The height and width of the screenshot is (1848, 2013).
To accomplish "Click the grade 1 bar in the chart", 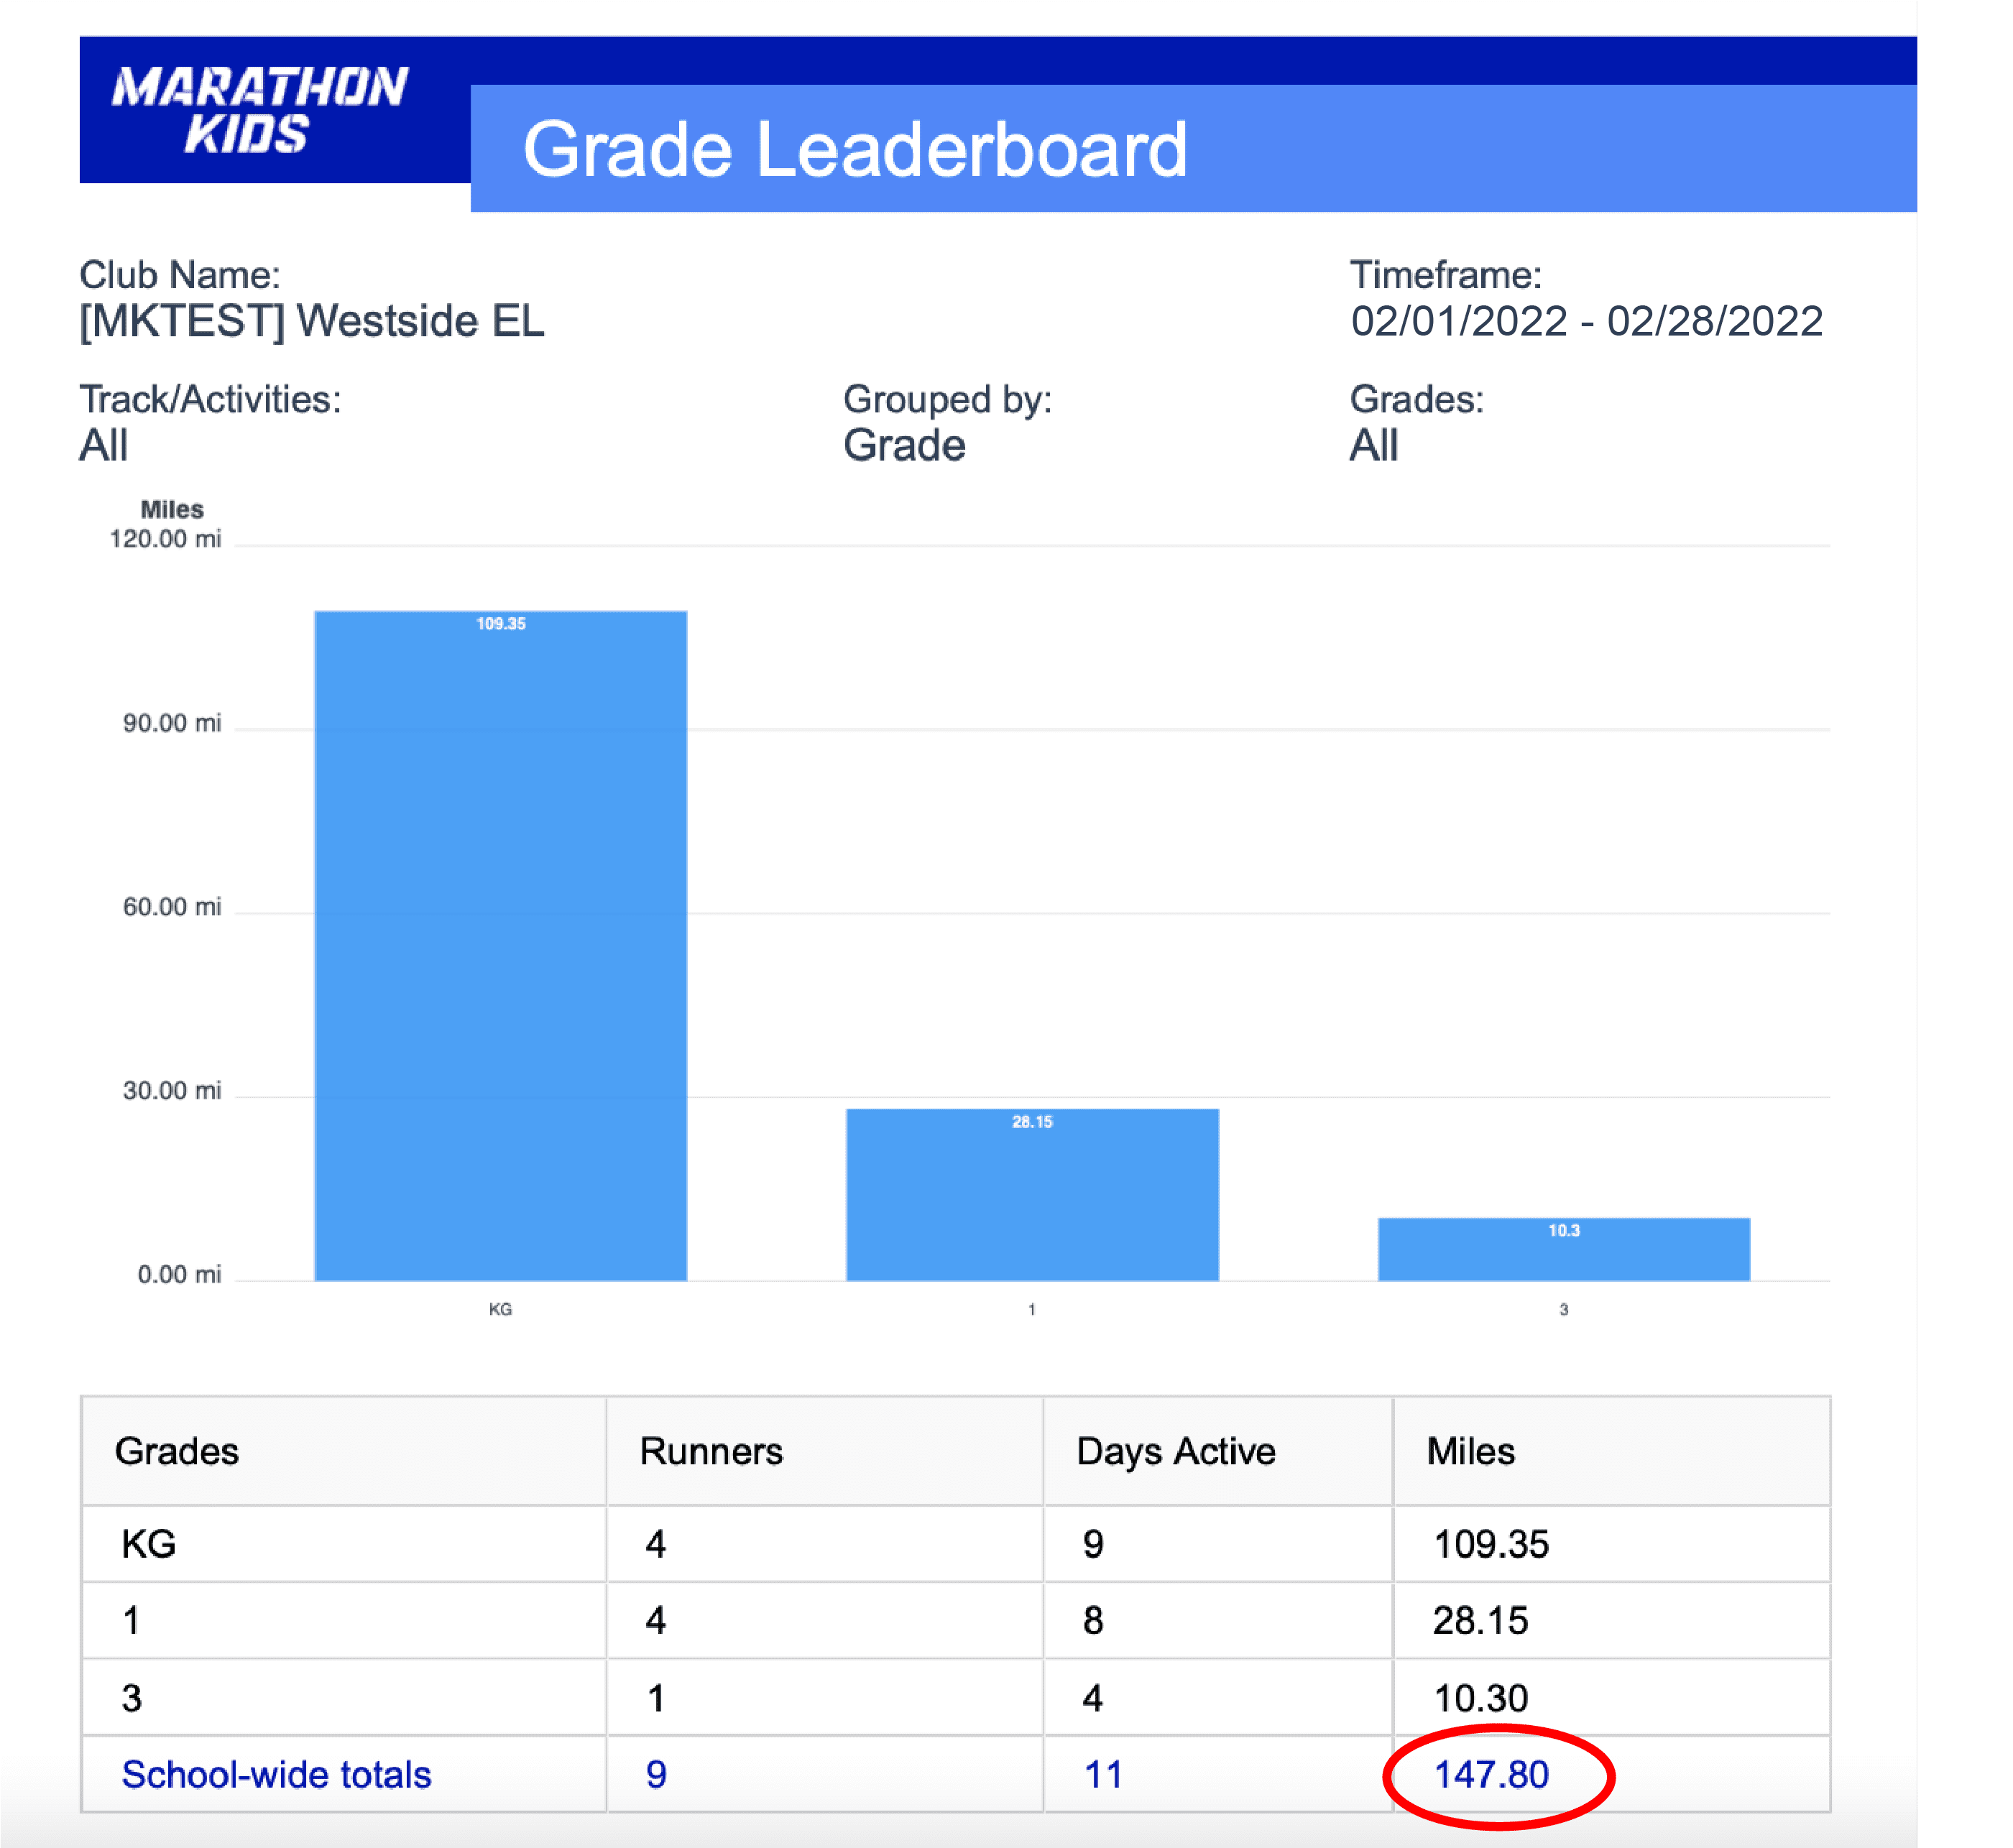I will pos(1032,1194).
